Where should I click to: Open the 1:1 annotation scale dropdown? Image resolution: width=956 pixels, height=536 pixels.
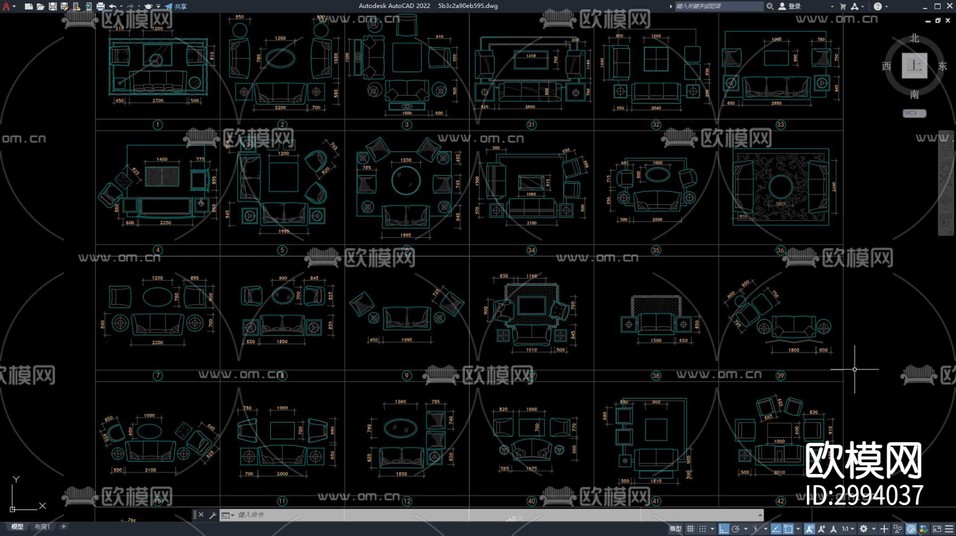click(x=848, y=529)
